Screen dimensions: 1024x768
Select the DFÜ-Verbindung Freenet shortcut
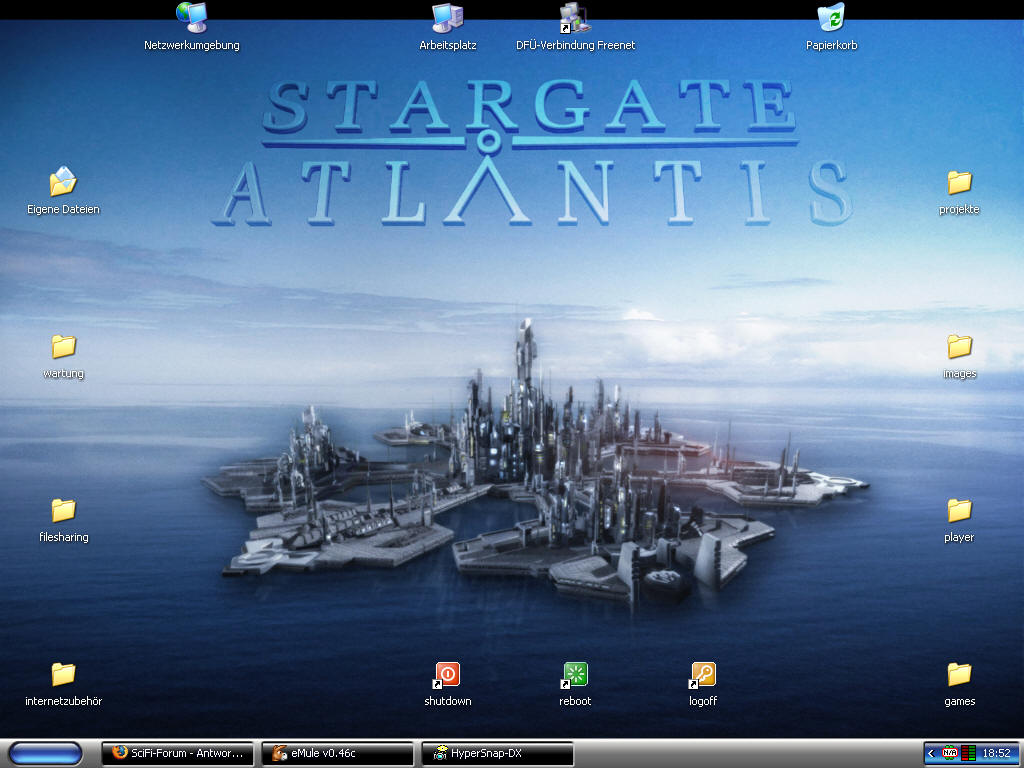575,18
